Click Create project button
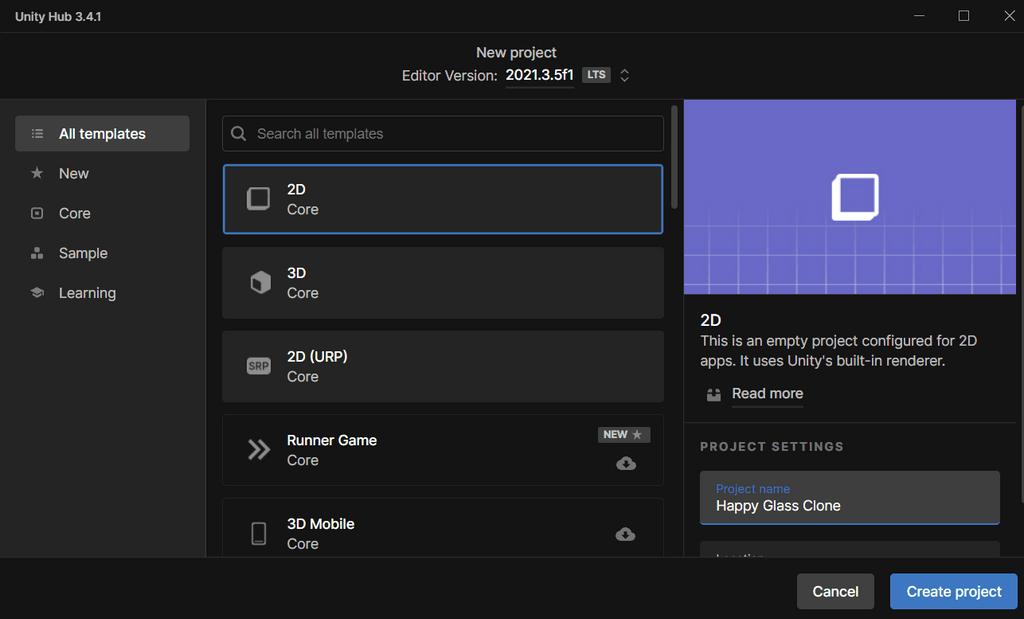 (x=953, y=592)
